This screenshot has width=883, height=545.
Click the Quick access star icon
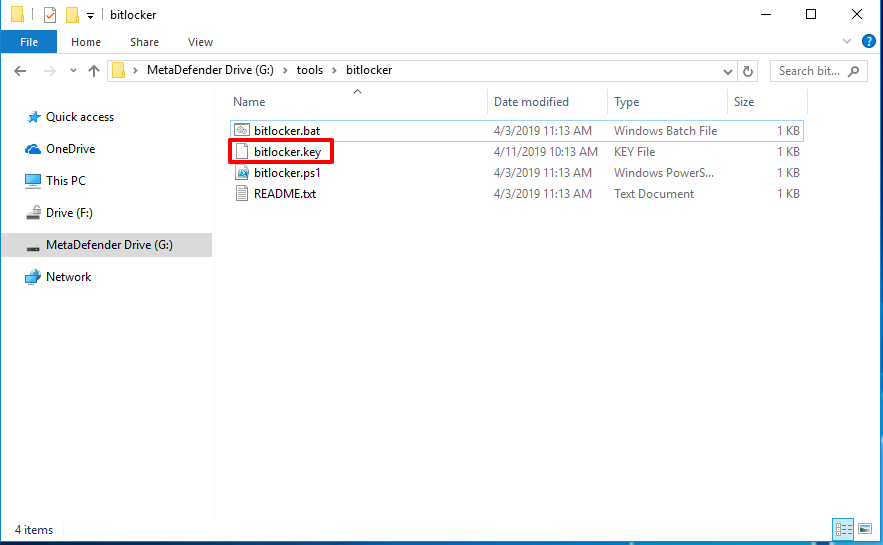[33, 117]
